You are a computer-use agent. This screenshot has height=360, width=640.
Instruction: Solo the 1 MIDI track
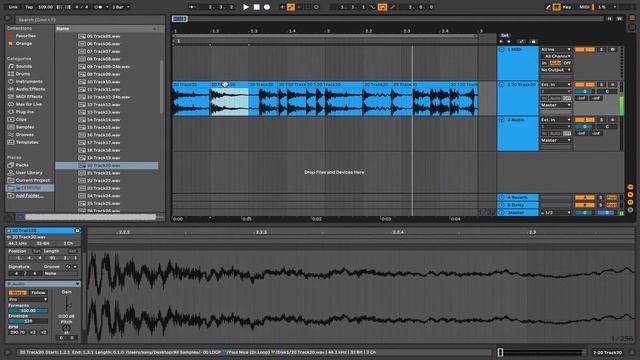tap(601, 49)
